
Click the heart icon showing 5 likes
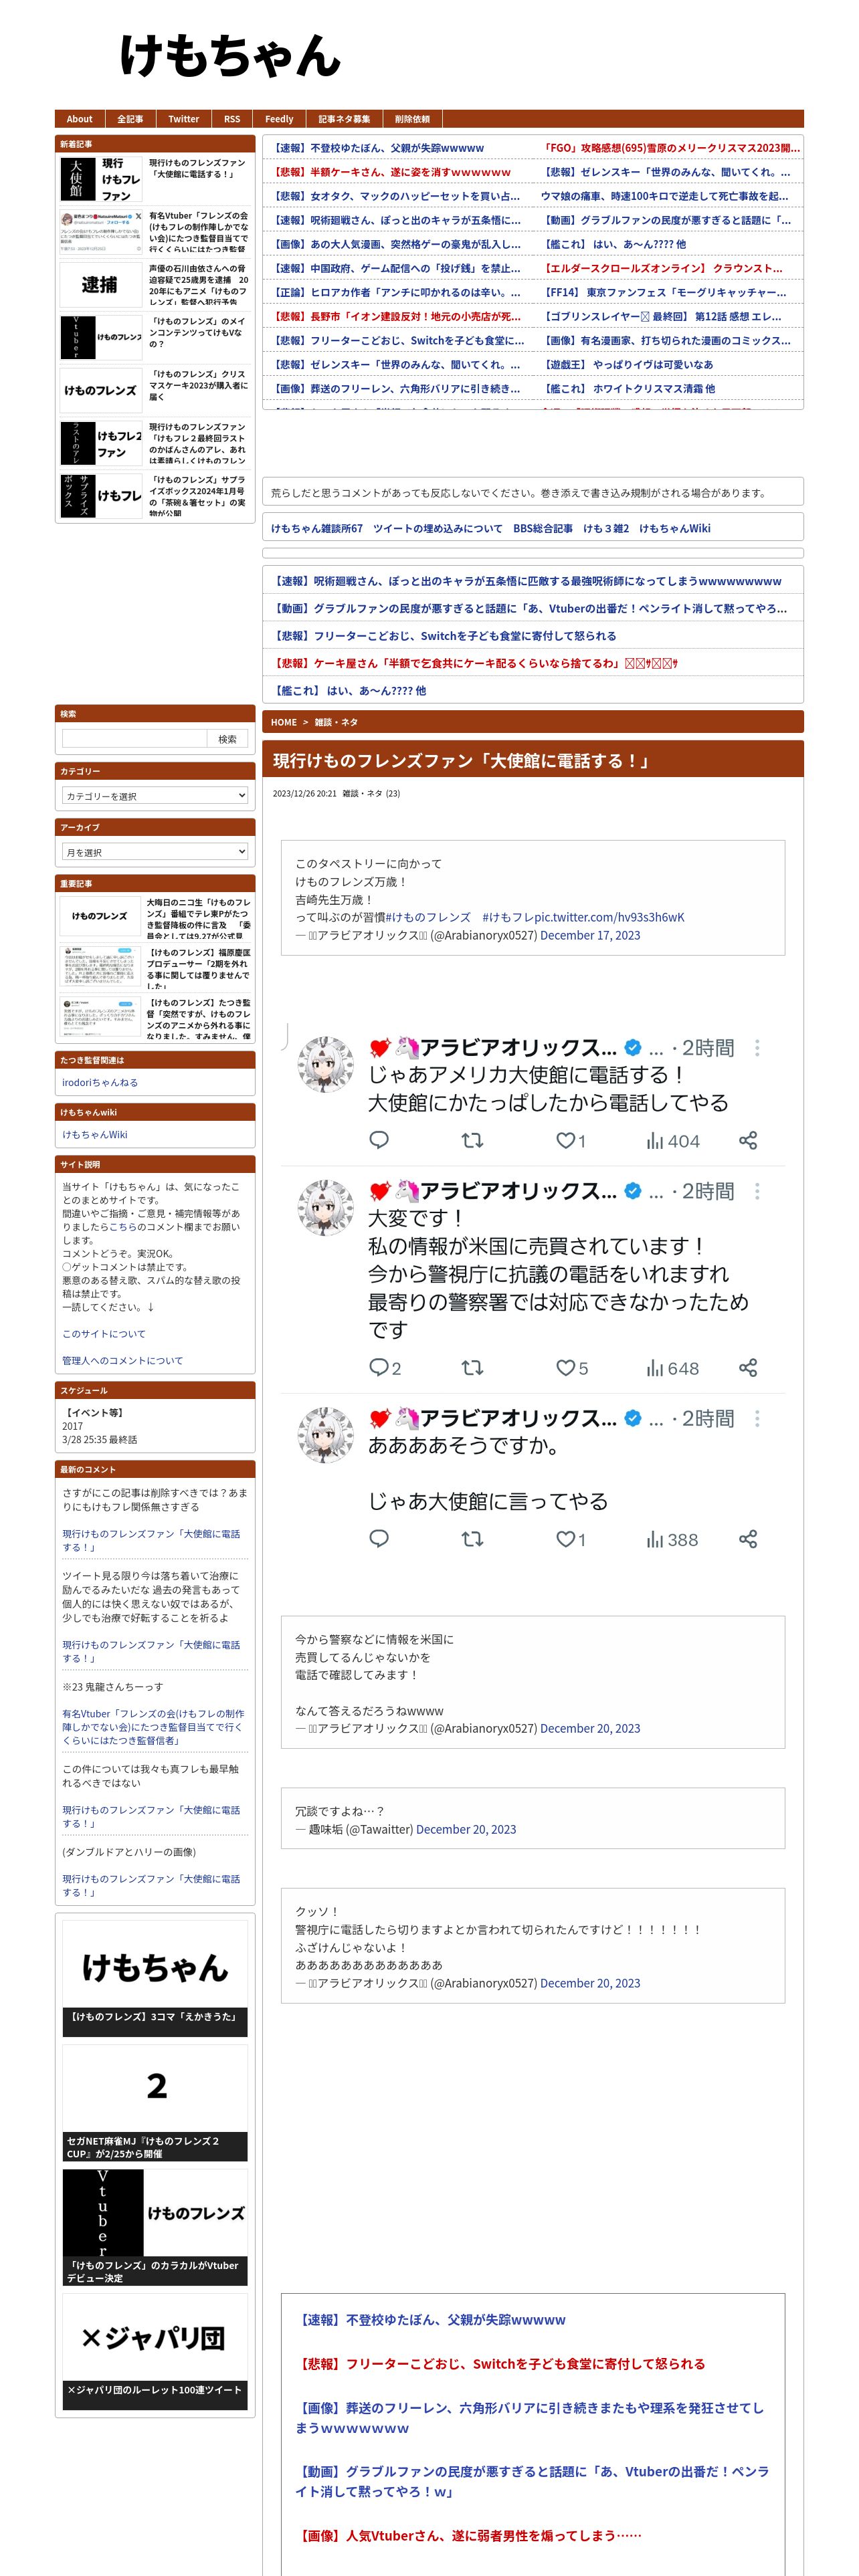[x=566, y=1367]
